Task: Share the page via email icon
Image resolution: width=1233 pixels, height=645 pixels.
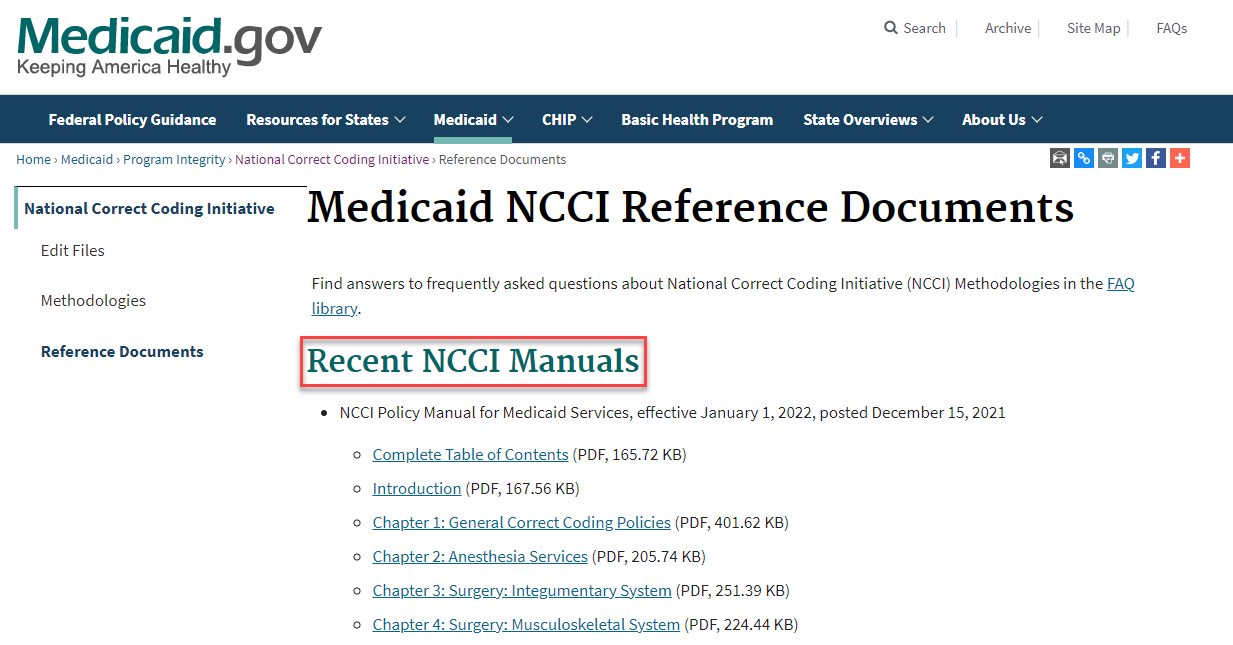Action: point(1059,157)
